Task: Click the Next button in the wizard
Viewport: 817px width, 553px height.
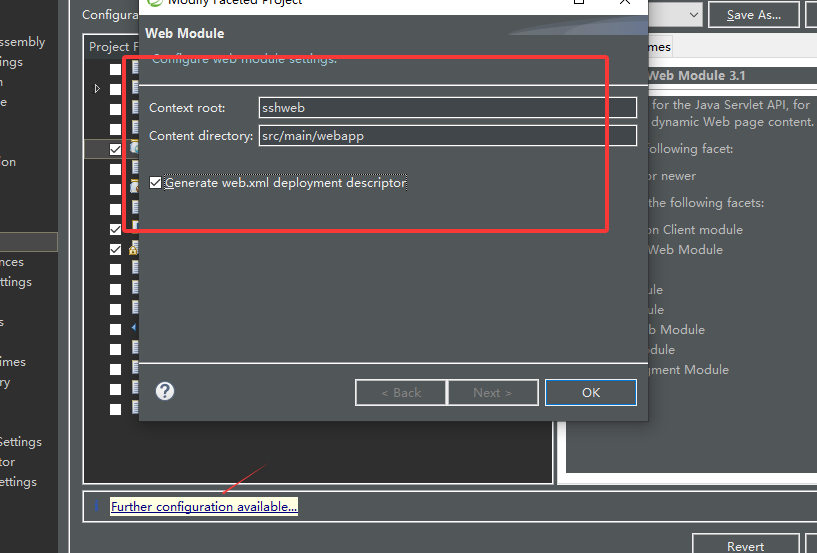Action: click(x=493, y=392)
